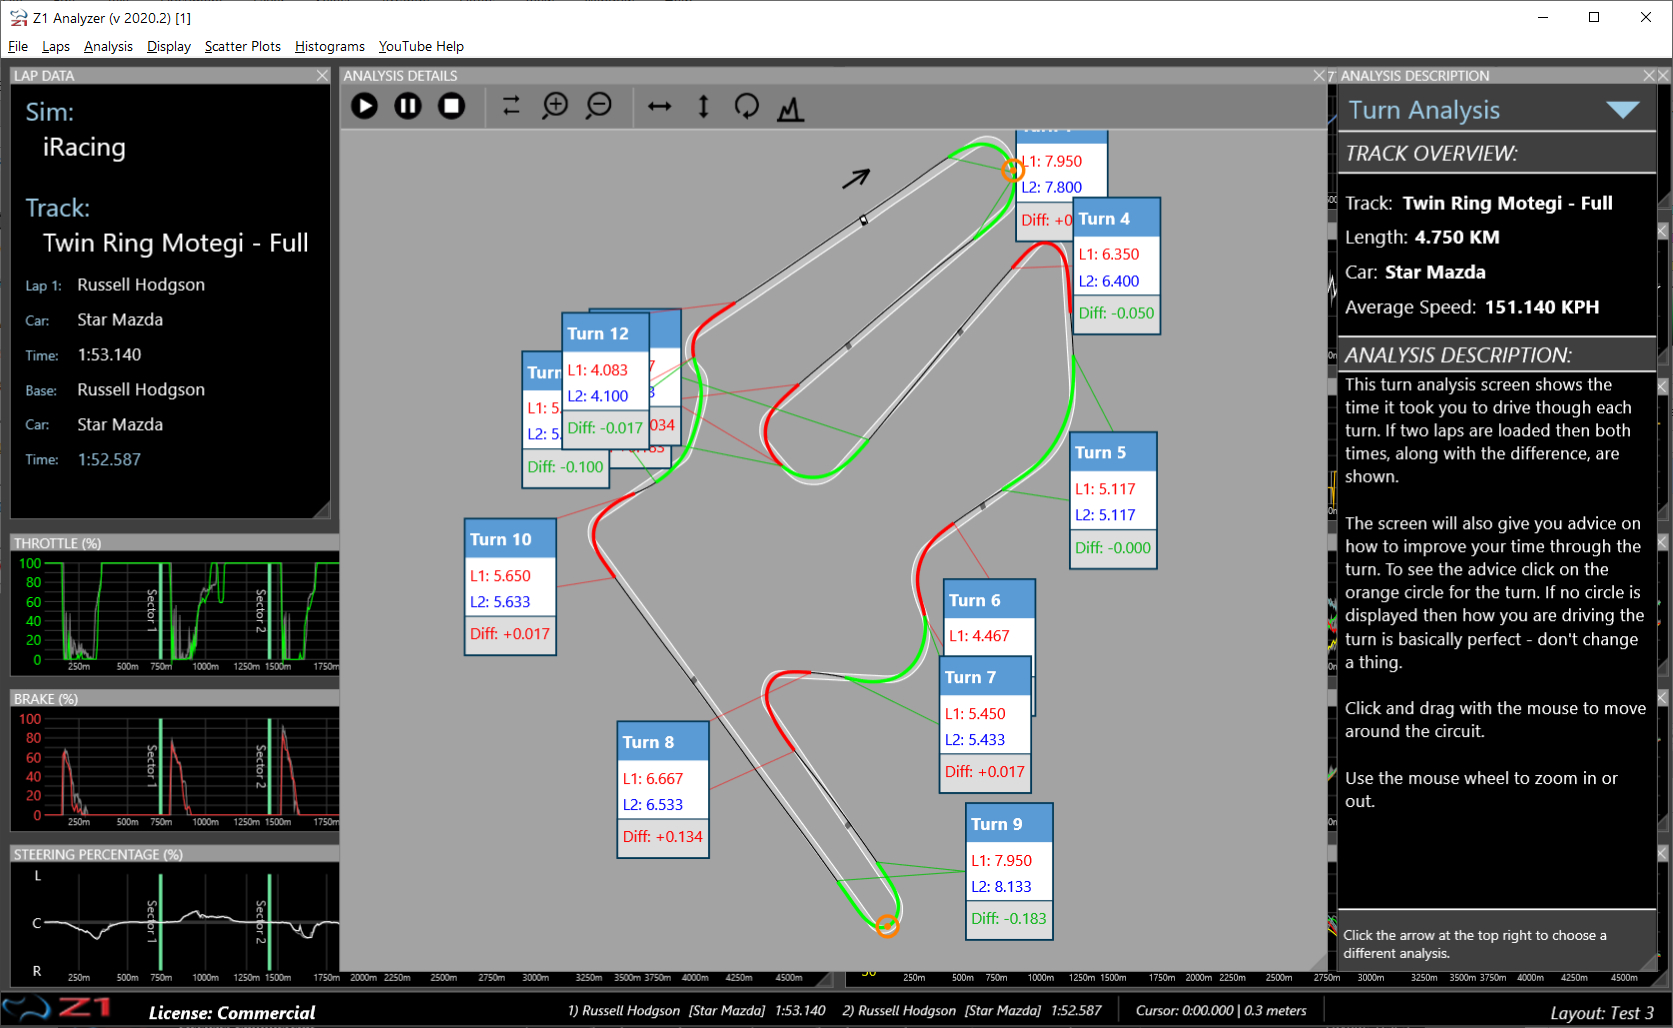Open the Display menu
Screen dimensions: 1673x1028
tap(169, 46)
